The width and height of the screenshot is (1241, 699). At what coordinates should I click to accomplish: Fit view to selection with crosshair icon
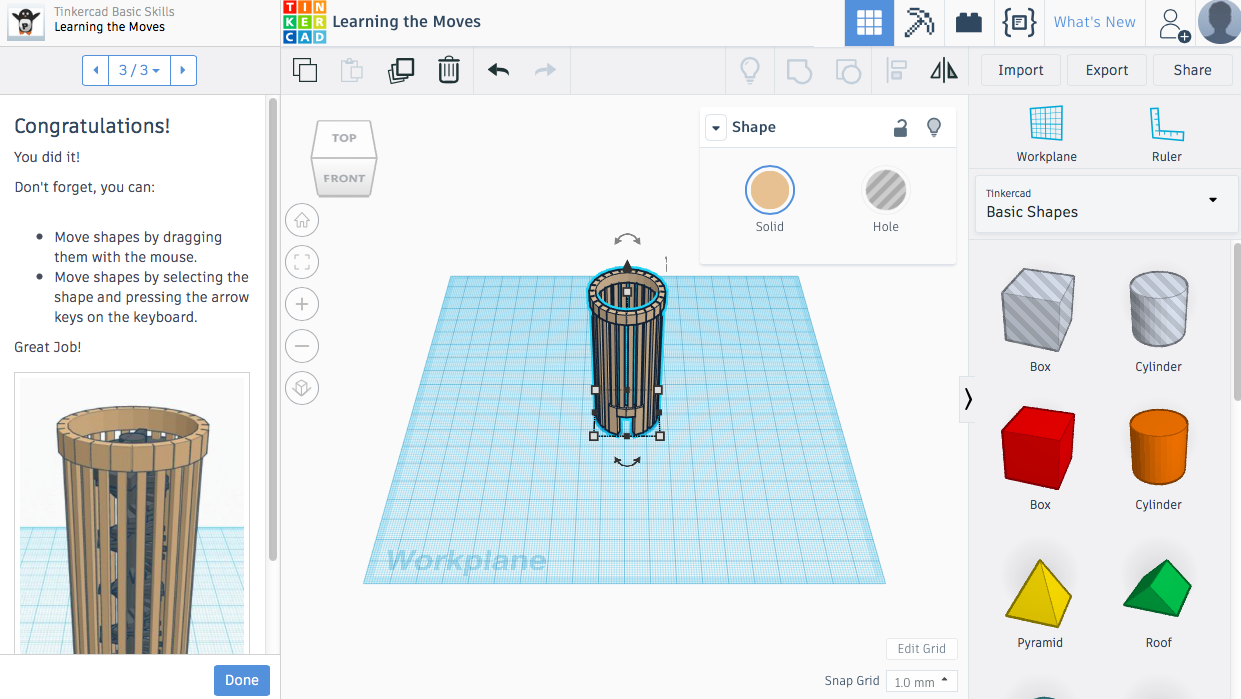302,262
